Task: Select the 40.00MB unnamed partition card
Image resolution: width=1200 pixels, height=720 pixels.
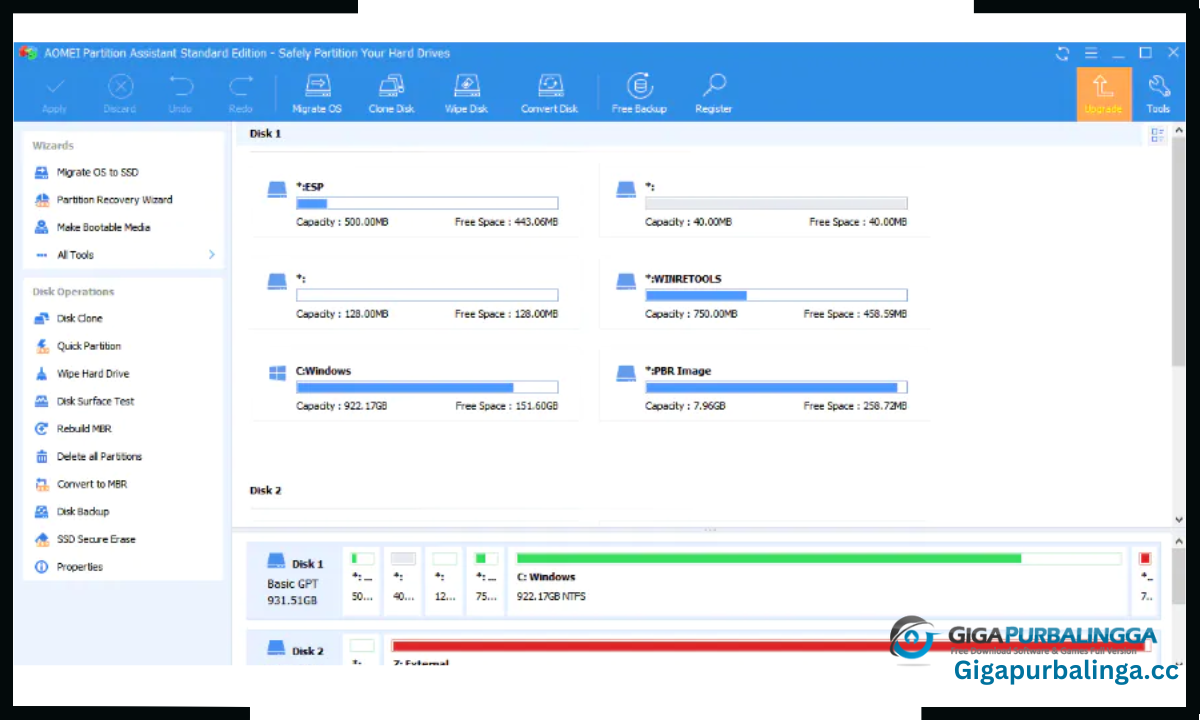Action: [x=764, y=203]
